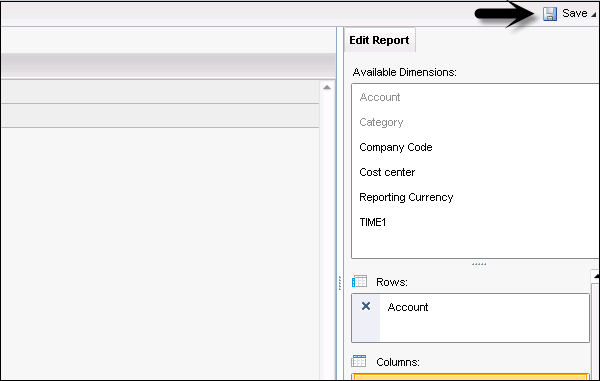The height and width of the screenshot is (381, 600).
Task: Select Reporting Currency dimension
Action: pyautogui.click(x=406, y=197)
